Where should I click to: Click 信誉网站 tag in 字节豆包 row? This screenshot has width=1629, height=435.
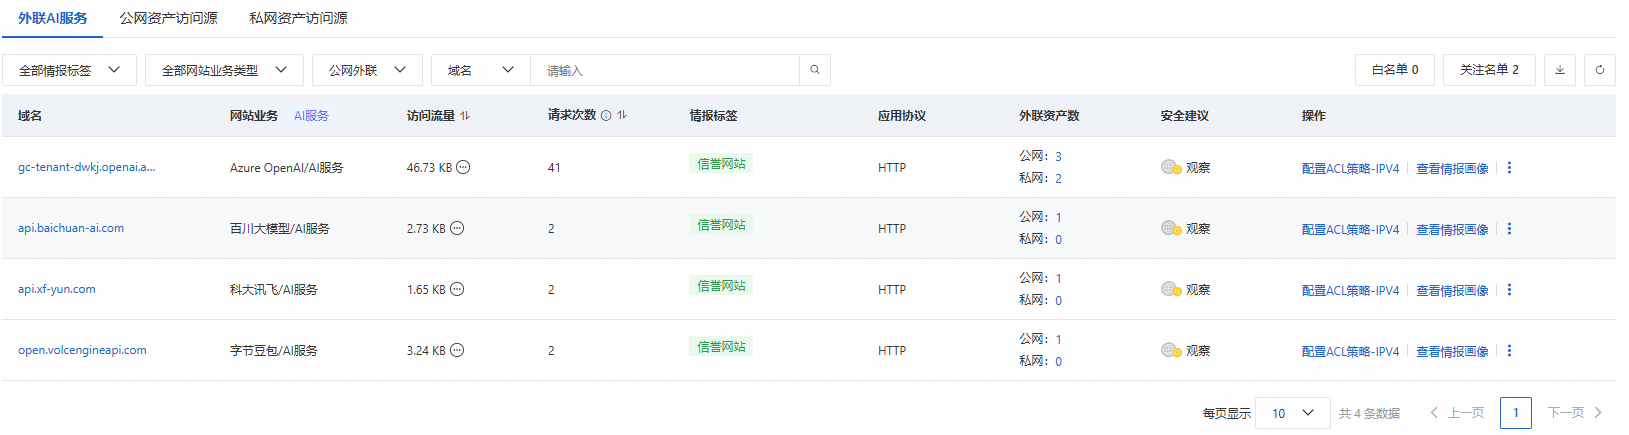pyautogui.click(x=721, y=347)
